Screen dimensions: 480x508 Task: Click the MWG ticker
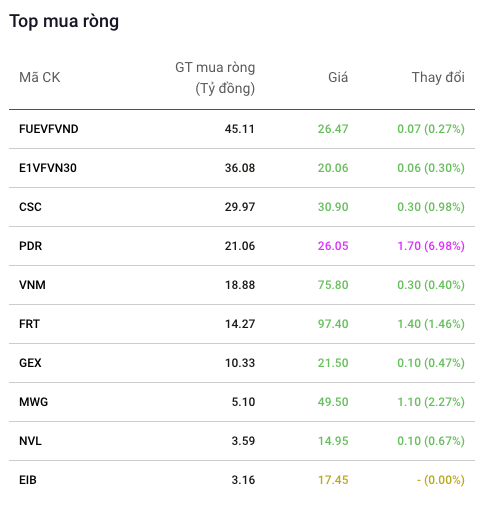tap(34, 402)
